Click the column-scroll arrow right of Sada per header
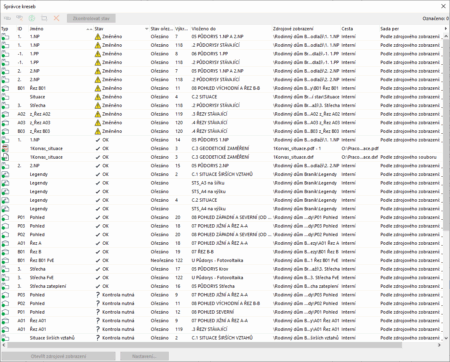Viewport: 450px width, 362px height. pos(446,29)
